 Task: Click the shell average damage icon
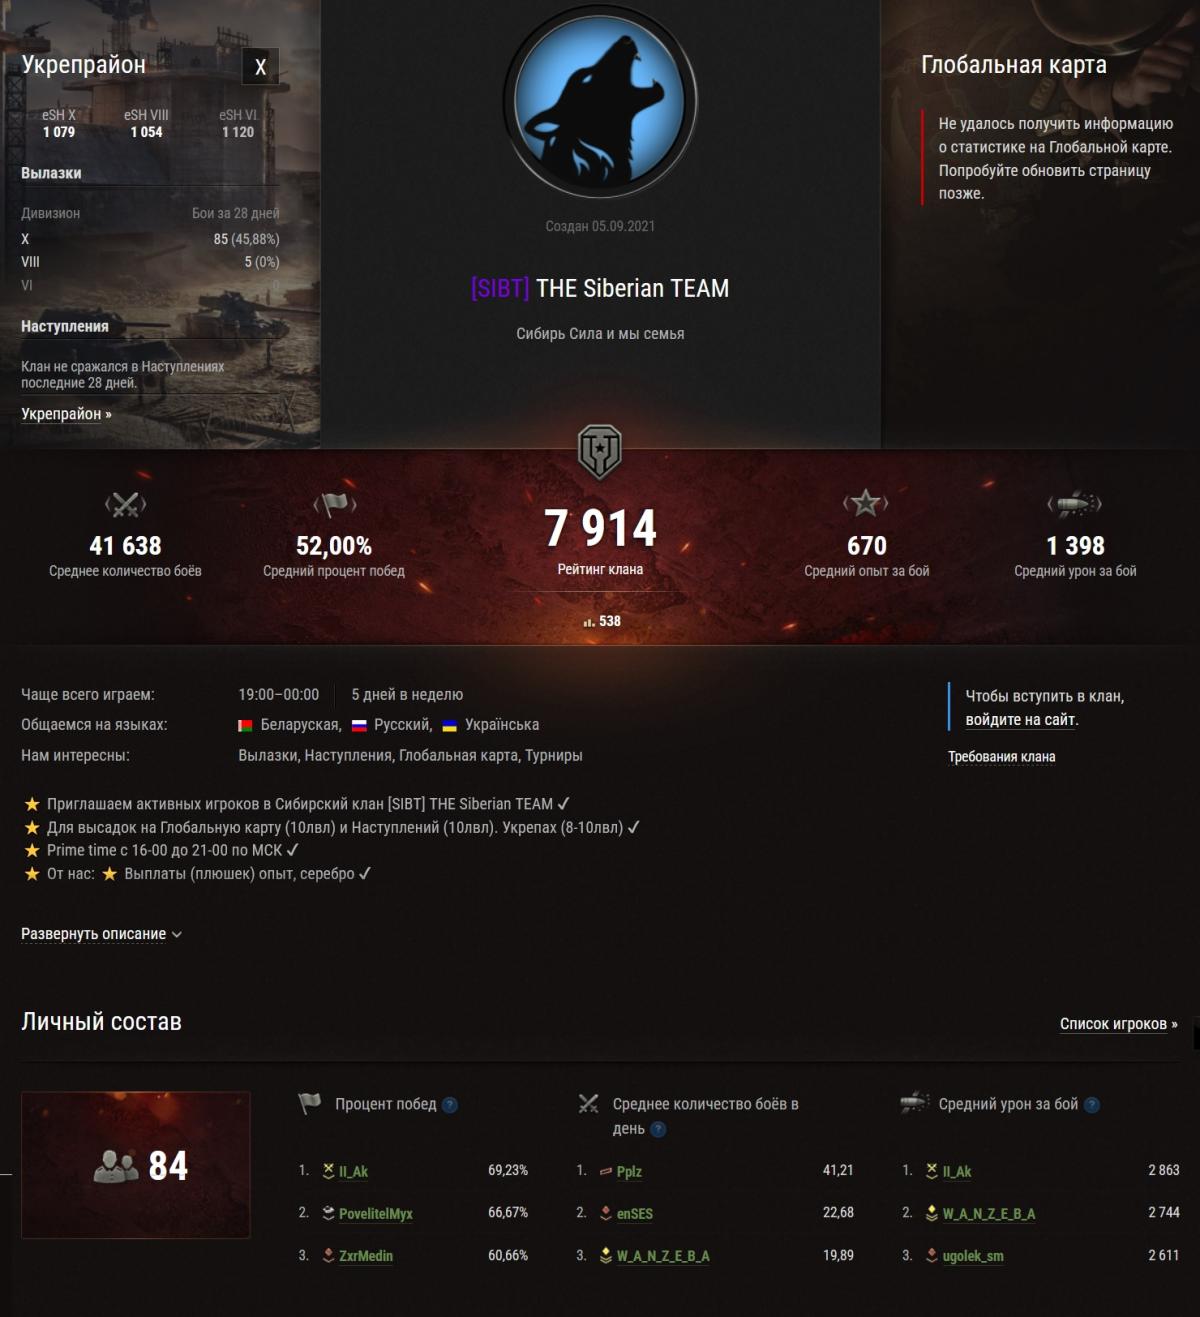coord(1074,504)
